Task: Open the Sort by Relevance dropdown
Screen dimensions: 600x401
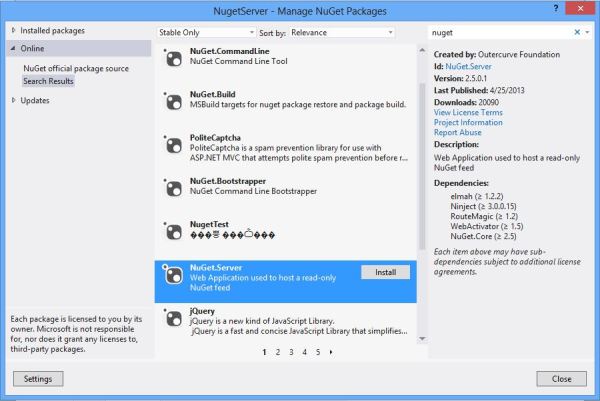Action: tap(341, 32)
